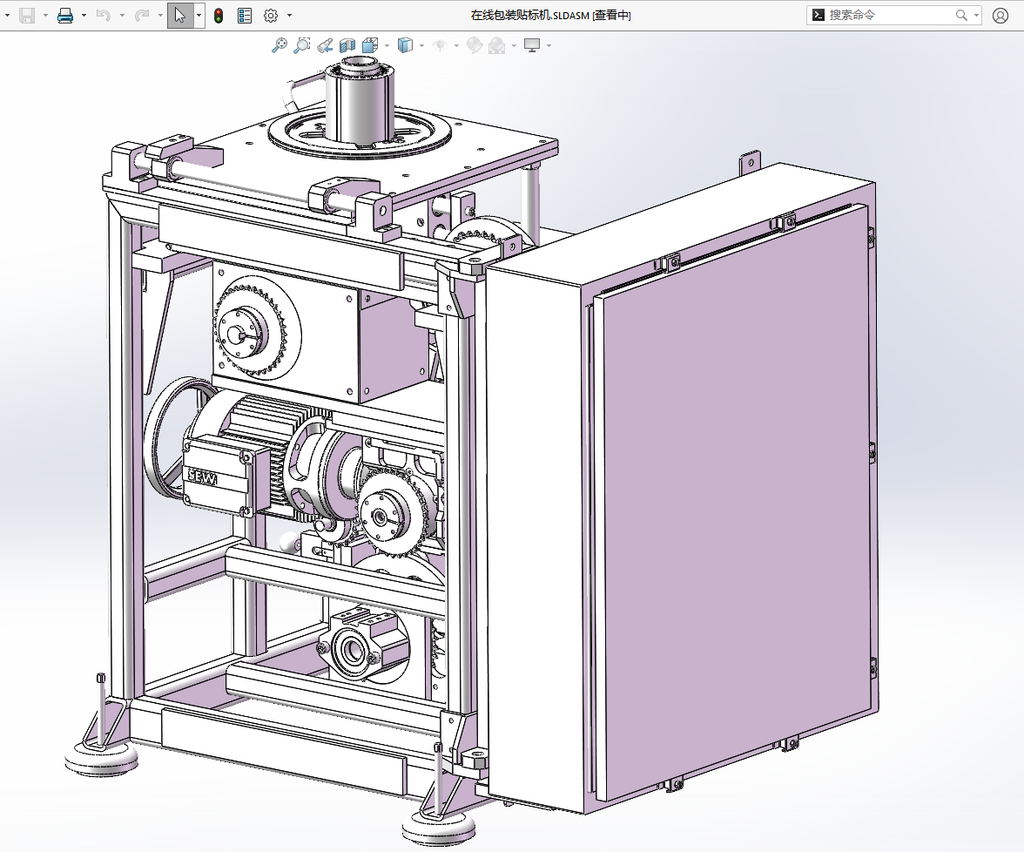Expand the Options gear dropdown arrow
This screenshot has height=852, width=1024.
289,15
